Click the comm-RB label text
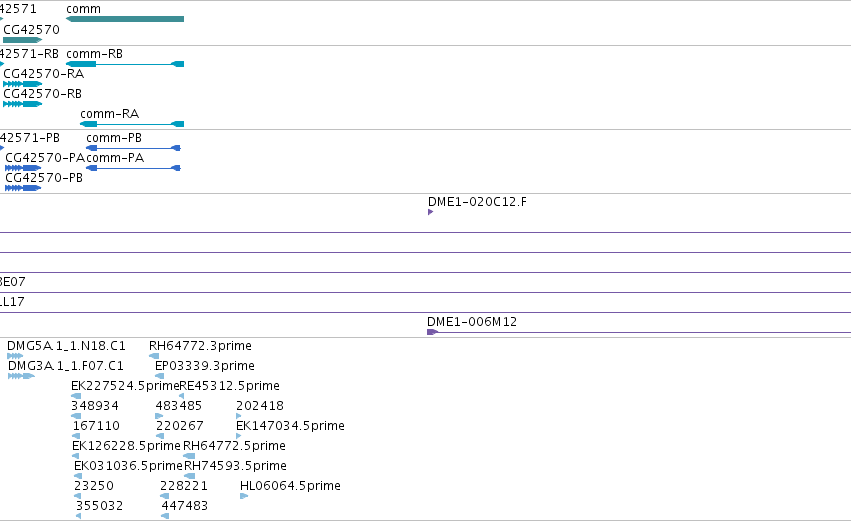 [94, 54]
